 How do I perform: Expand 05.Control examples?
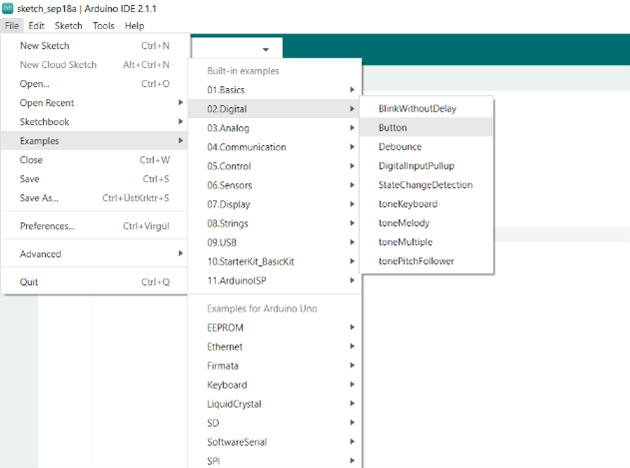275,166
